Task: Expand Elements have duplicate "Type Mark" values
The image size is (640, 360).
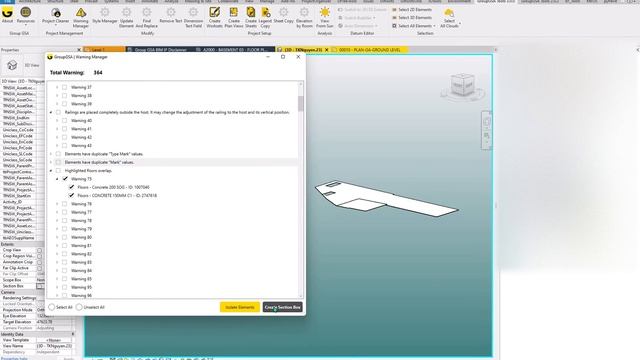Action: tap(51, 154)
